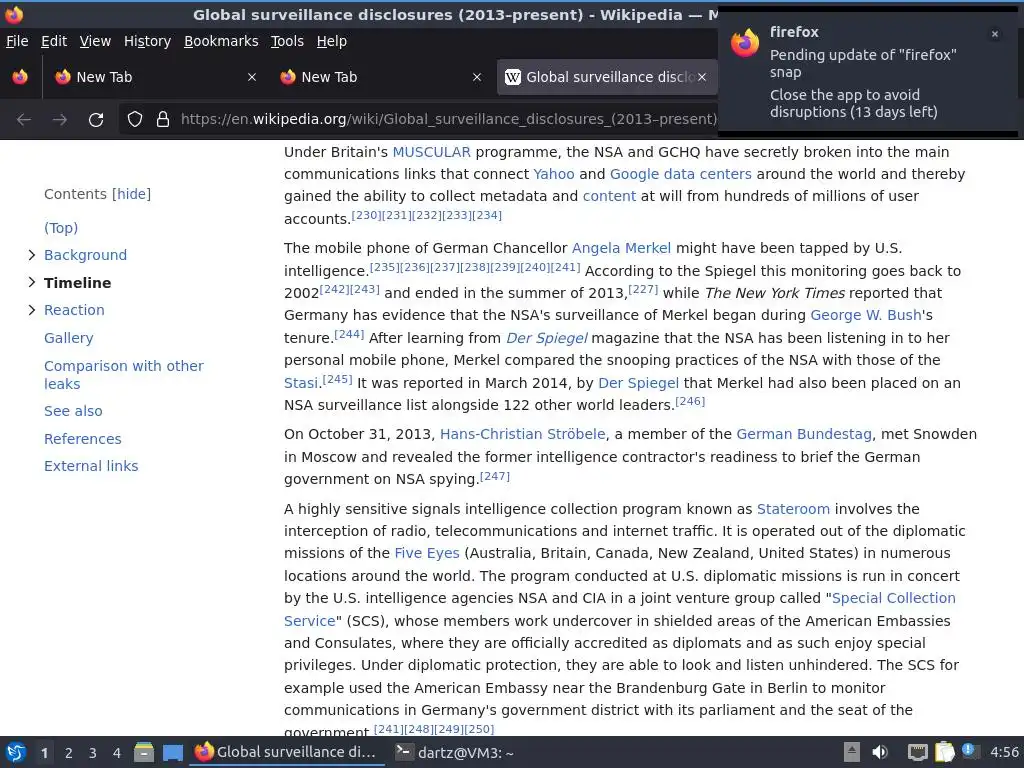Open the system start menu icon

pyautogui.click(x=16, y=753)
